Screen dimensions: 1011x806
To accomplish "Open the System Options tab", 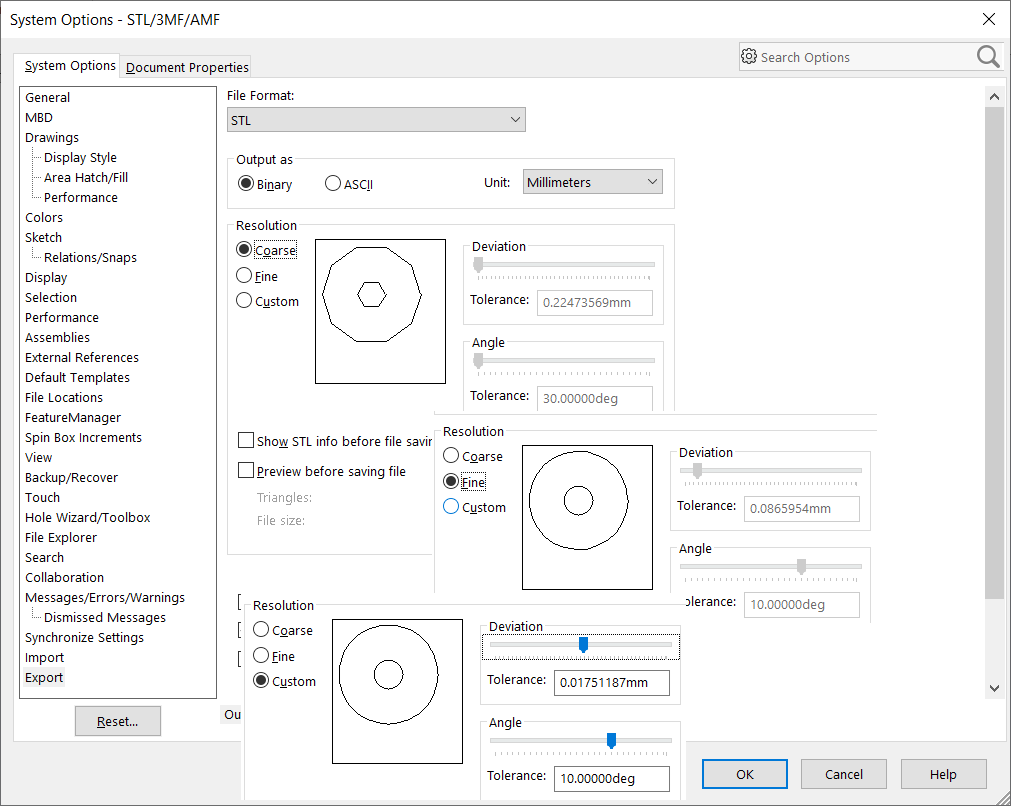I will pos(70,66).
